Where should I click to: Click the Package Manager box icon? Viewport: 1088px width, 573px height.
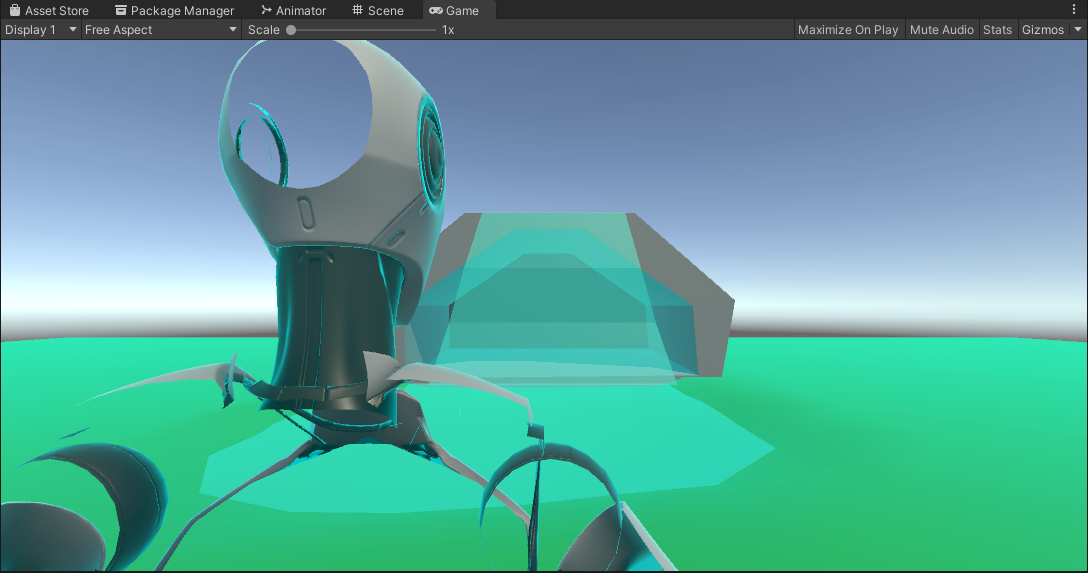[x=121, y=11]
